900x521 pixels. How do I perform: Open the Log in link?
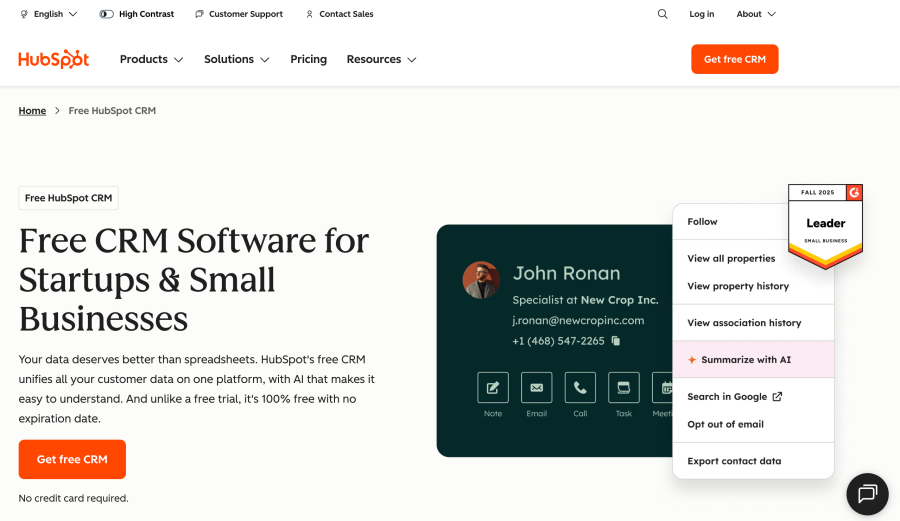point(701,14)
